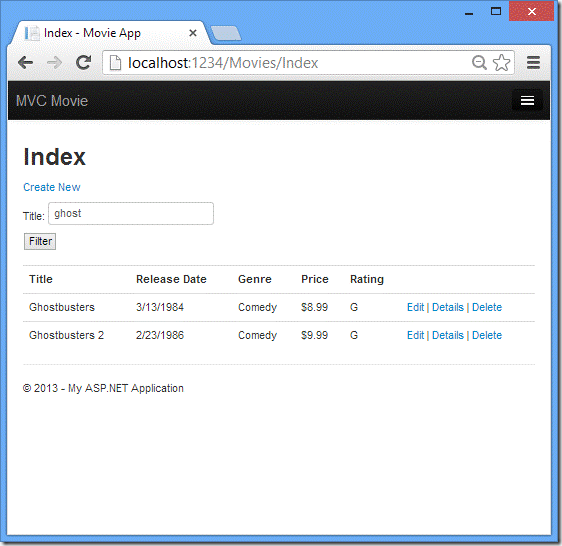
Task: Open a new browser tab
Action: pyautogui.click(x=226, y=33)
